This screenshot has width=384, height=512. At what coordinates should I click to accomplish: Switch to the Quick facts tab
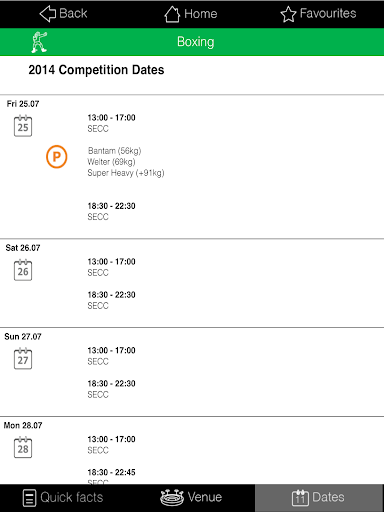click(x=63, y=498)
